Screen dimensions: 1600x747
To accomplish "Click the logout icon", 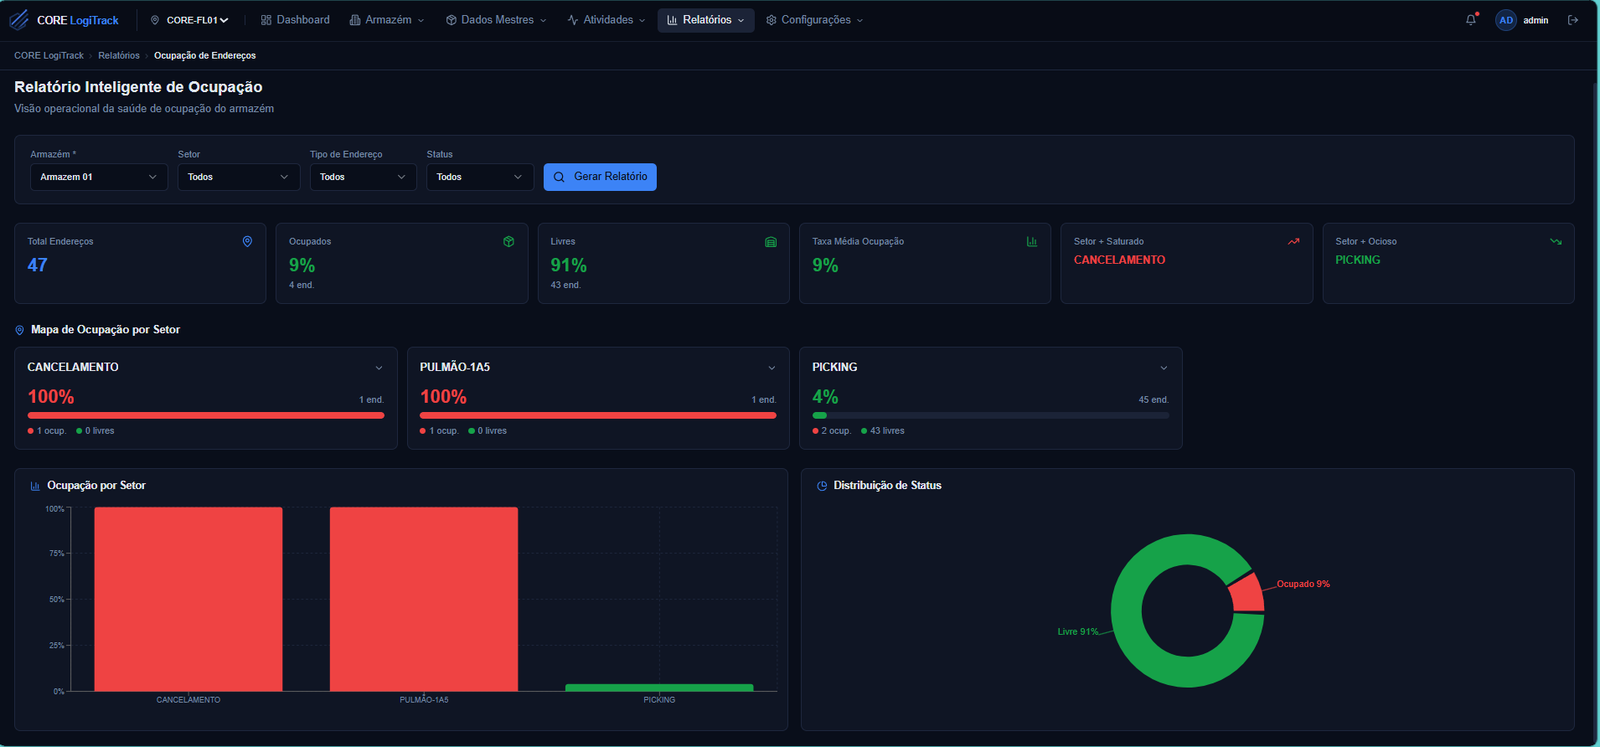I will click(1573, 20).
